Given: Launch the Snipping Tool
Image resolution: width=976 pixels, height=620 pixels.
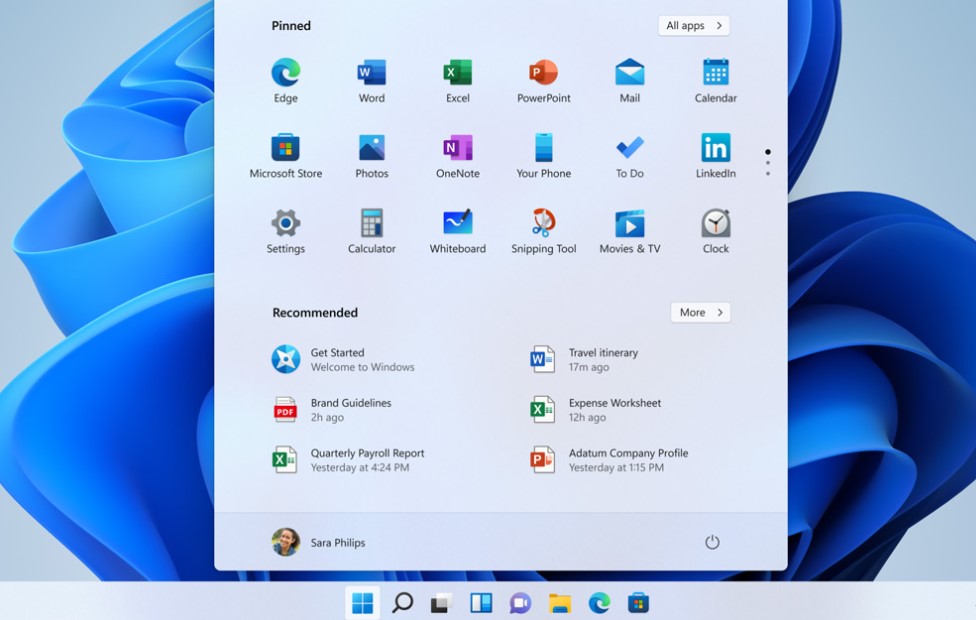Looking at the screenshot, I should coord(543,224).
